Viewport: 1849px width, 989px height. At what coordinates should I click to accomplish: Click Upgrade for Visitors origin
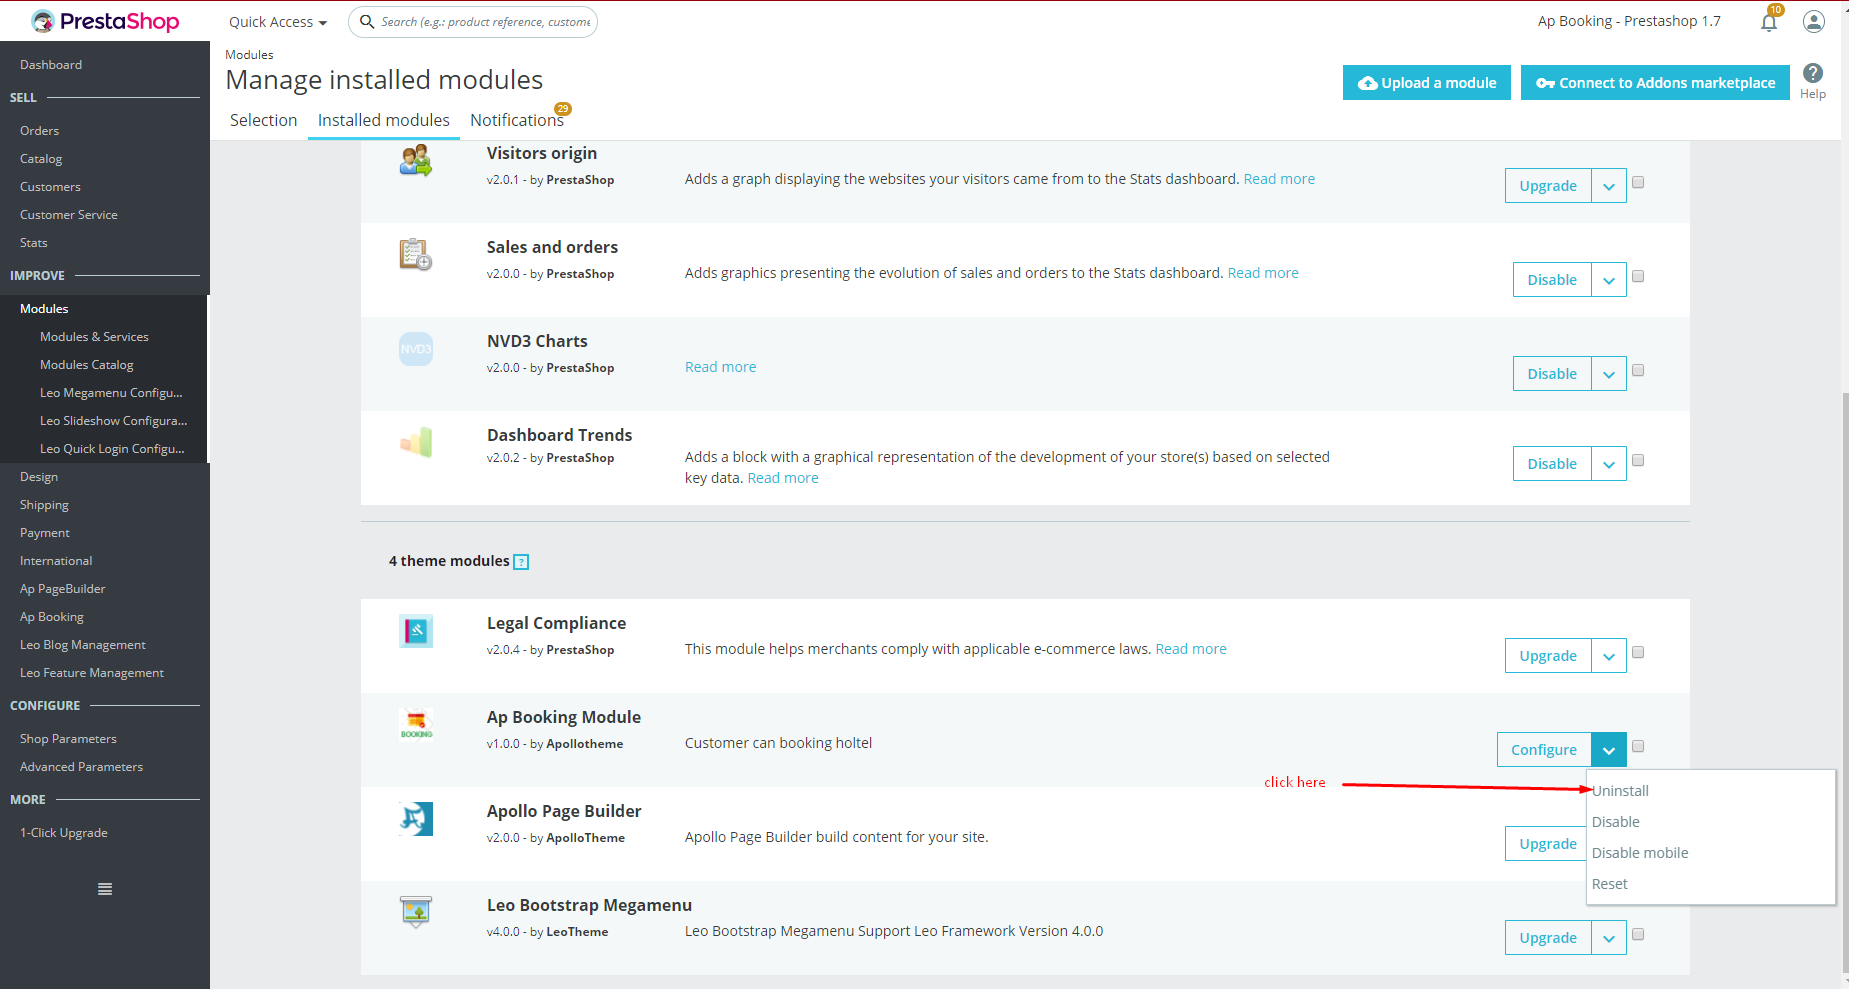[1548, 186]
